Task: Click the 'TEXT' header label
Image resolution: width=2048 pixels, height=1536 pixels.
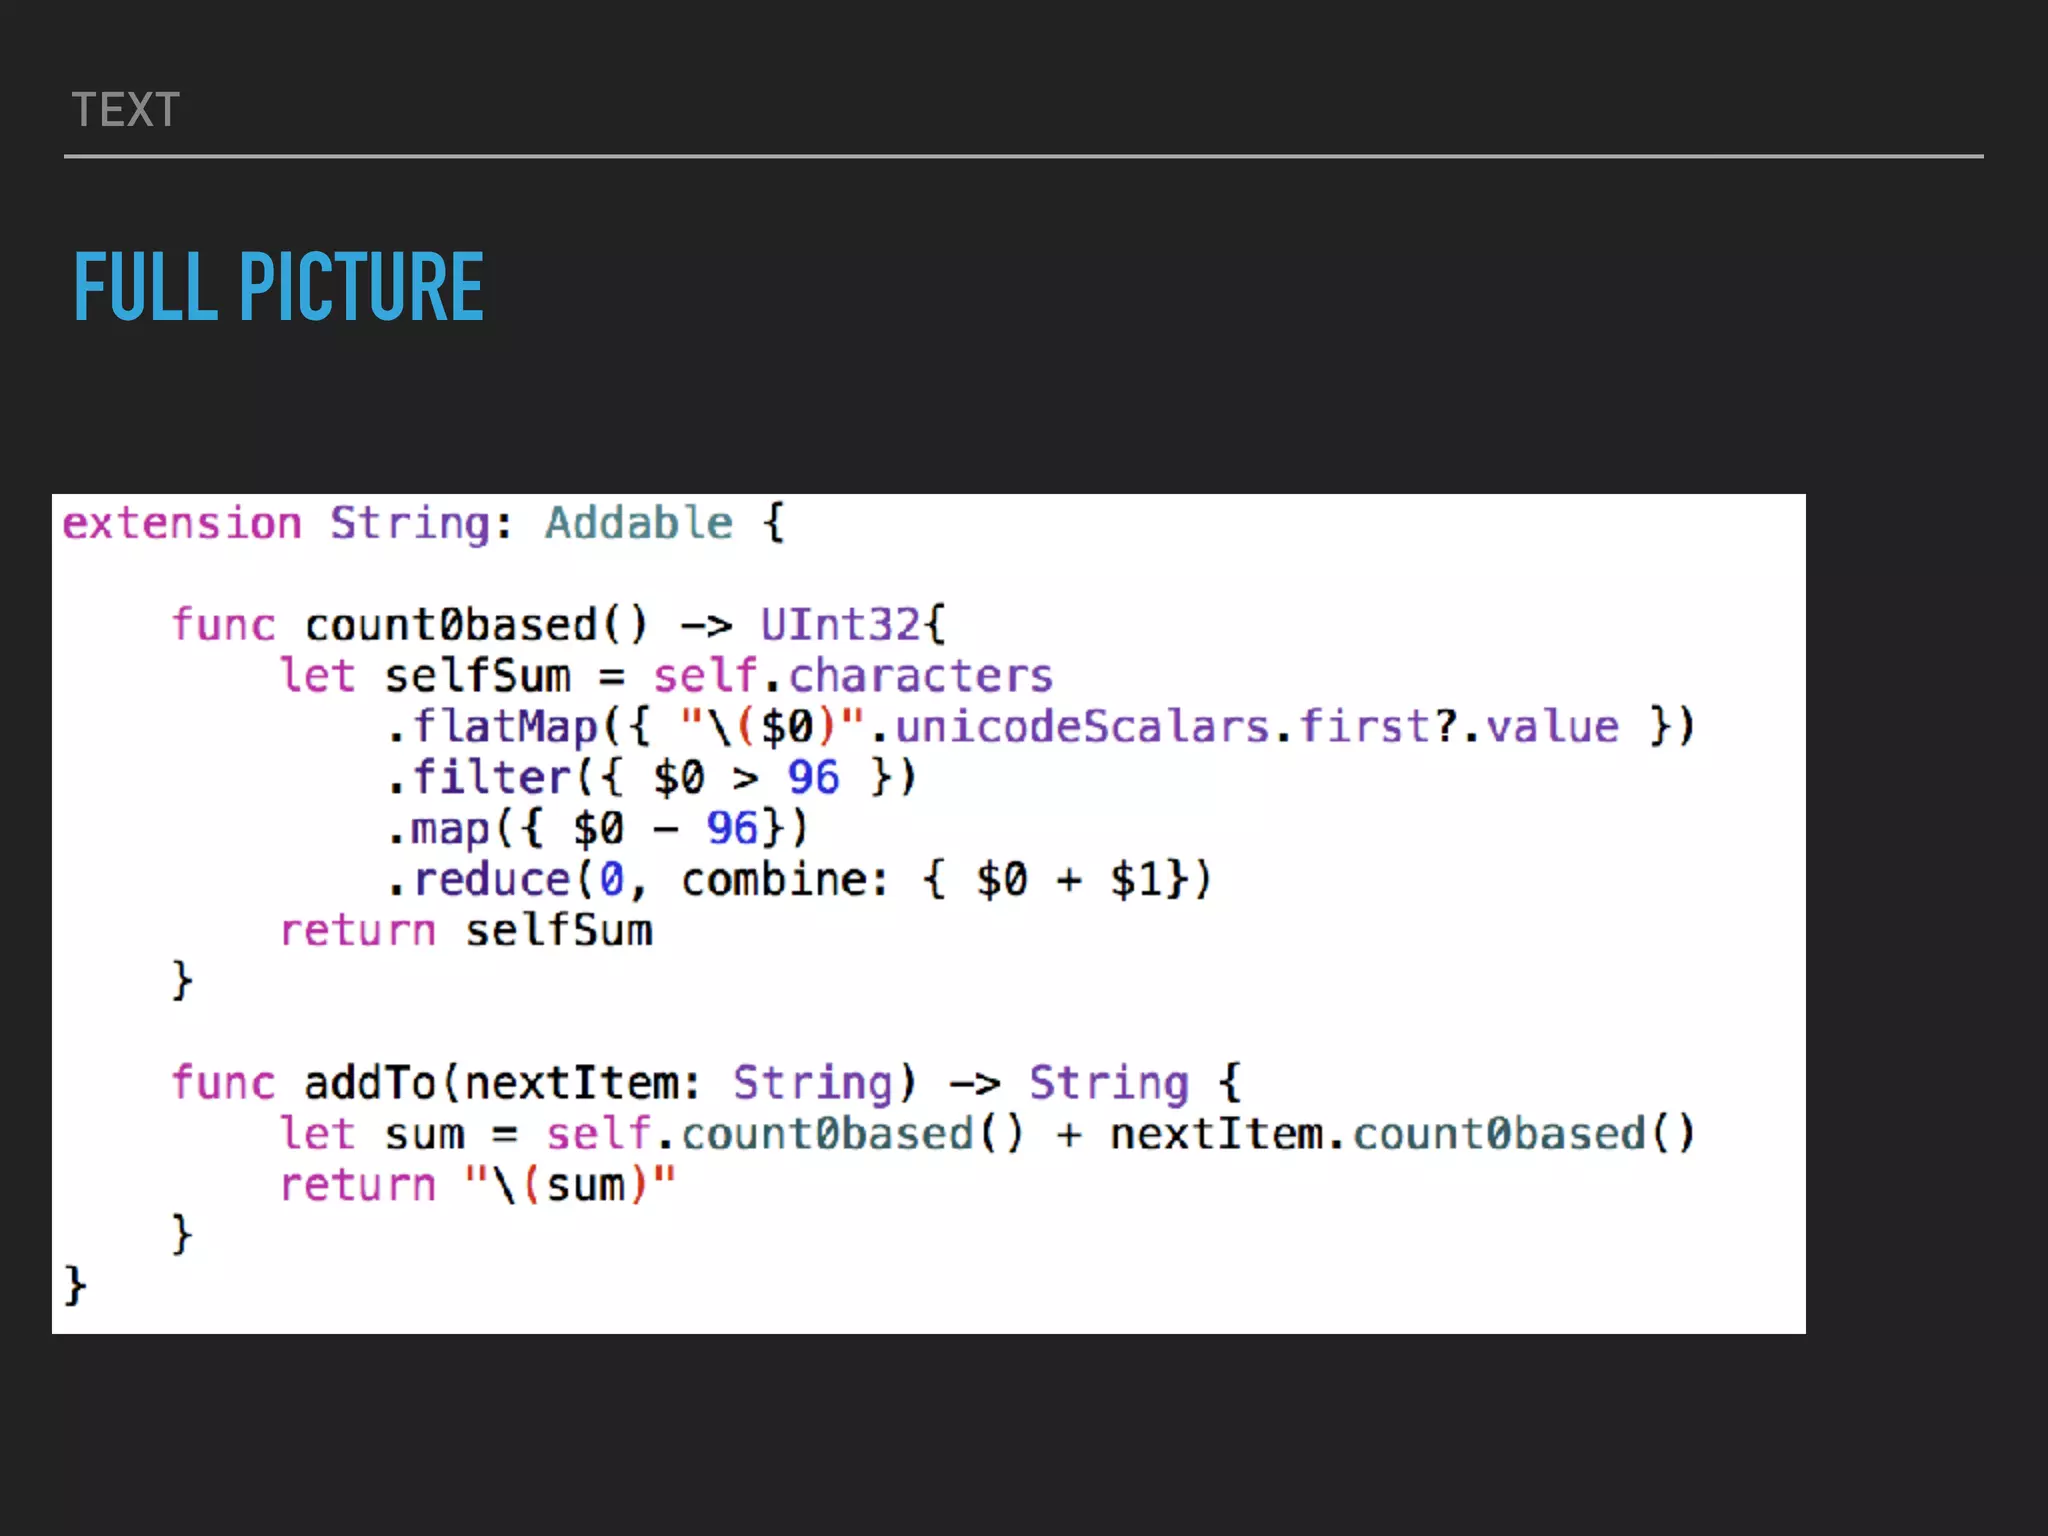Action: click(x=126, y=110)
